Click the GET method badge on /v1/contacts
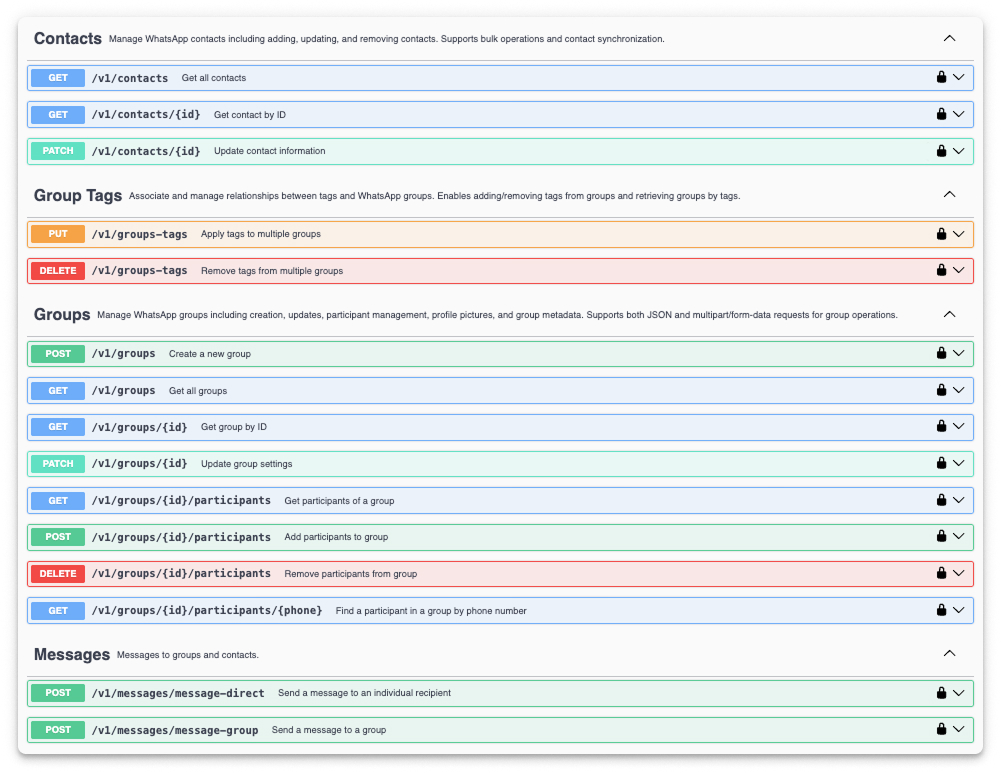 click(x=57, y=77)
